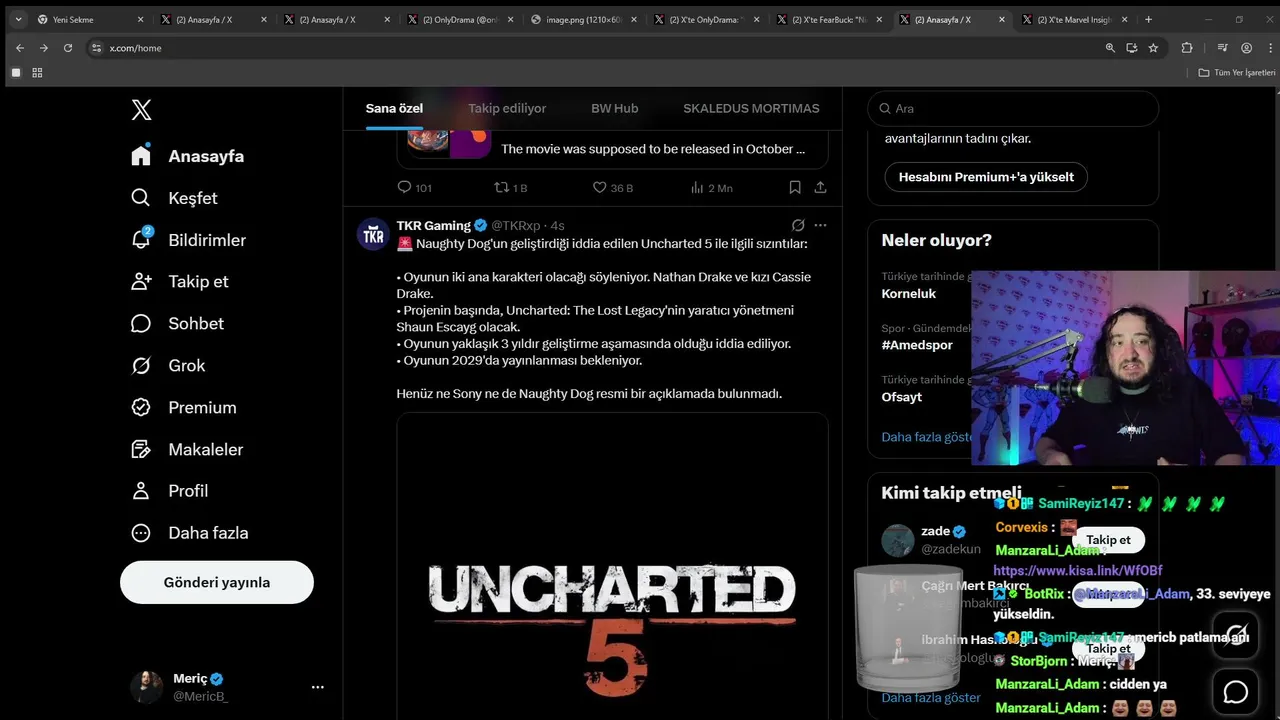Open the browser extensions puzzle icon
Image resolution: width=1280 pixels, height=720 pixels.
click(1187, 48)
